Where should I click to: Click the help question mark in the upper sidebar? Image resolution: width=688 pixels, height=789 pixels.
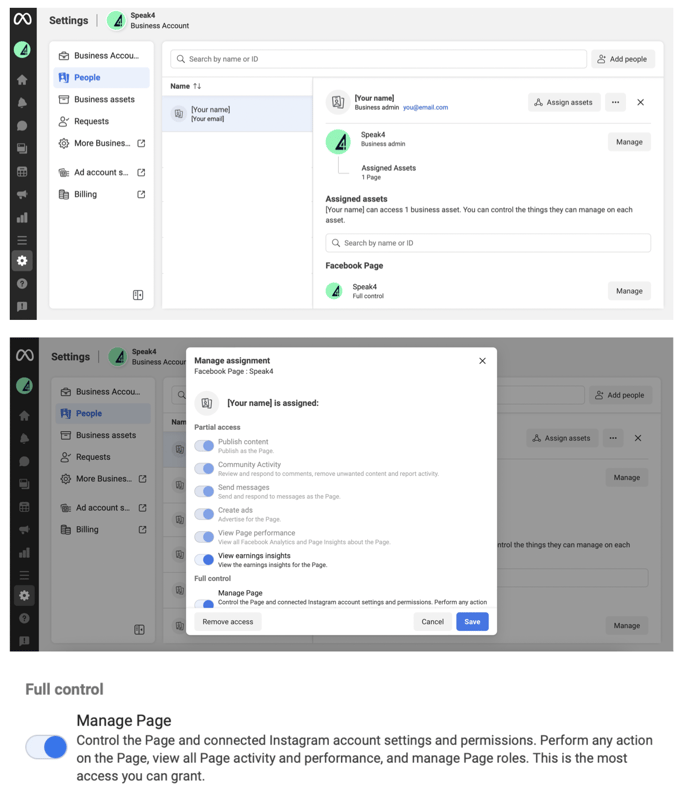coord(22,284)
